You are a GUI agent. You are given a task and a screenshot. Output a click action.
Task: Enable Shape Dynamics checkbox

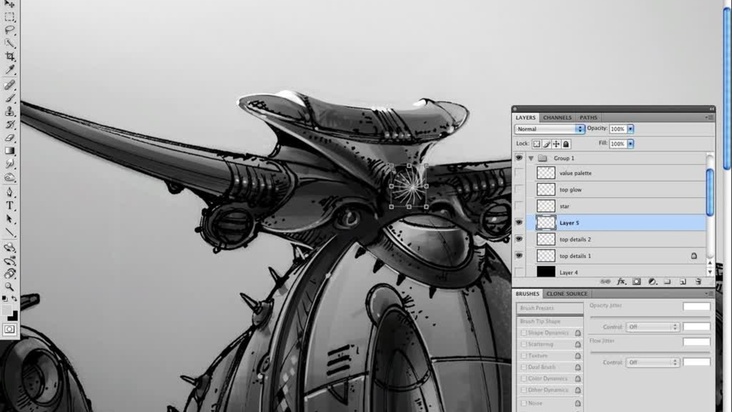[523, 333]
